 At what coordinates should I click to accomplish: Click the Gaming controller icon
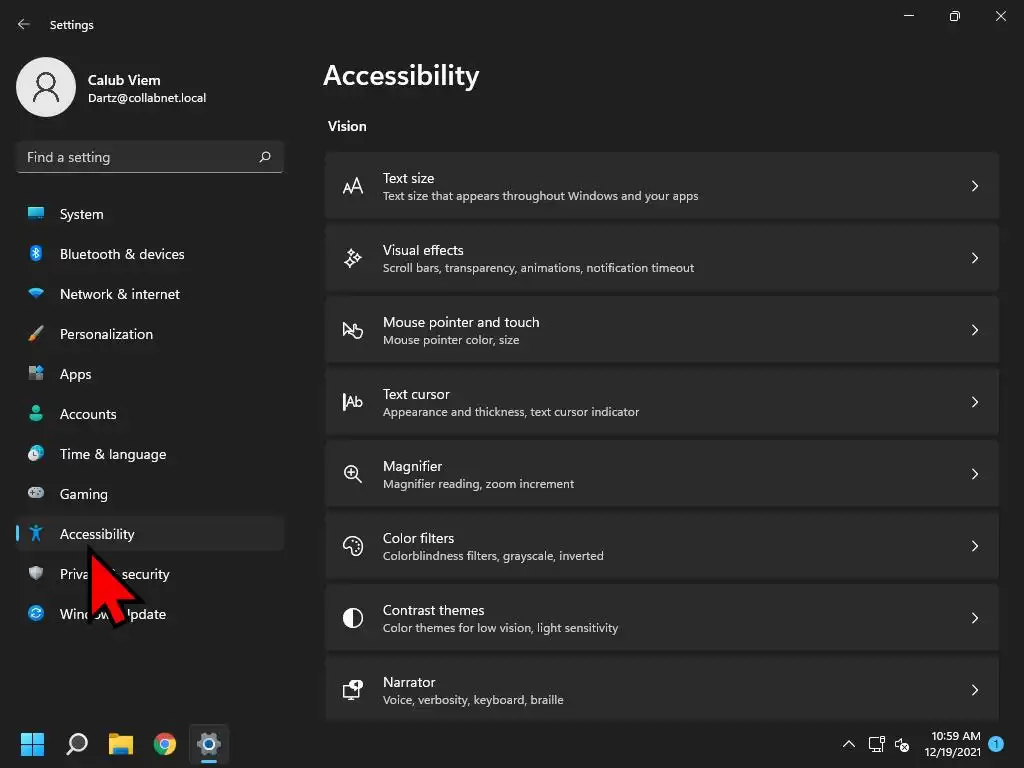(36, 494)
